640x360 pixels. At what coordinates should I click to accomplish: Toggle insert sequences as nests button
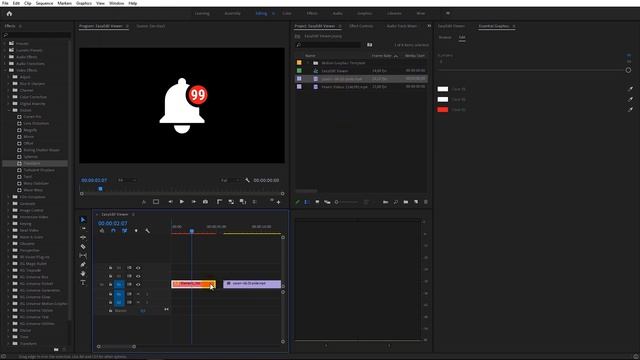(102, 231)
